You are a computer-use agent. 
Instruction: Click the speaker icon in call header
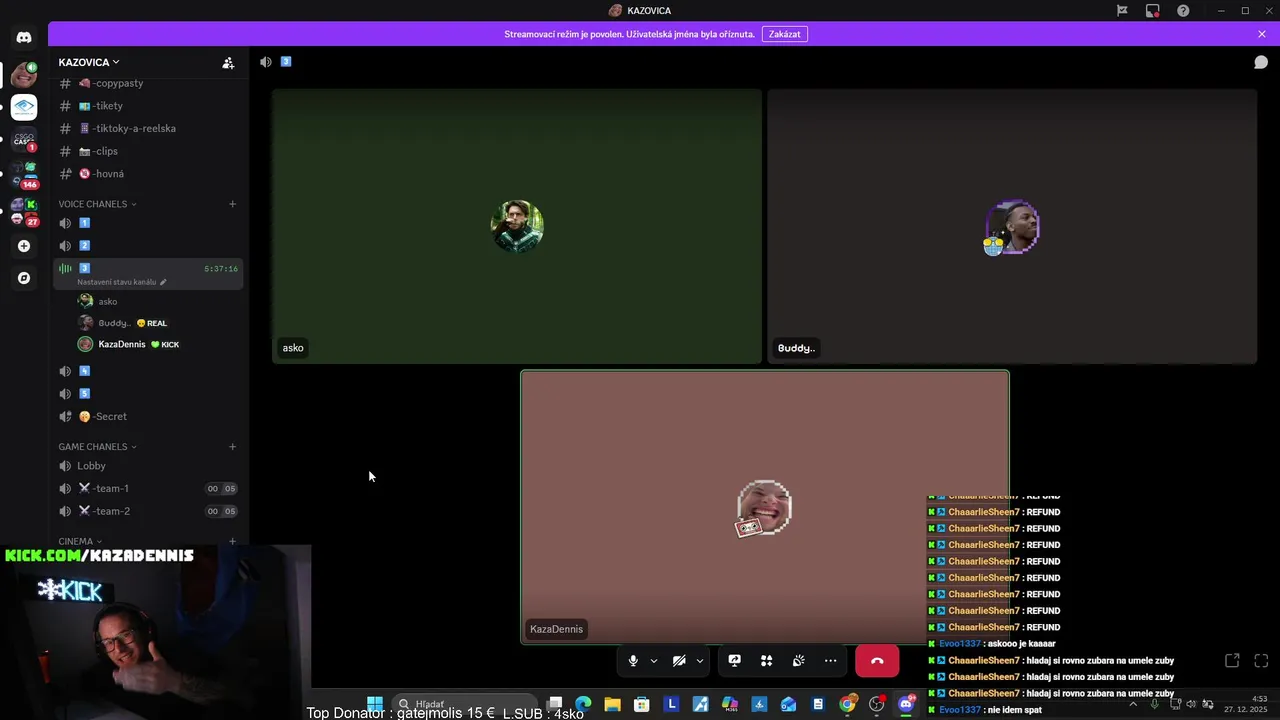(265, 62)
